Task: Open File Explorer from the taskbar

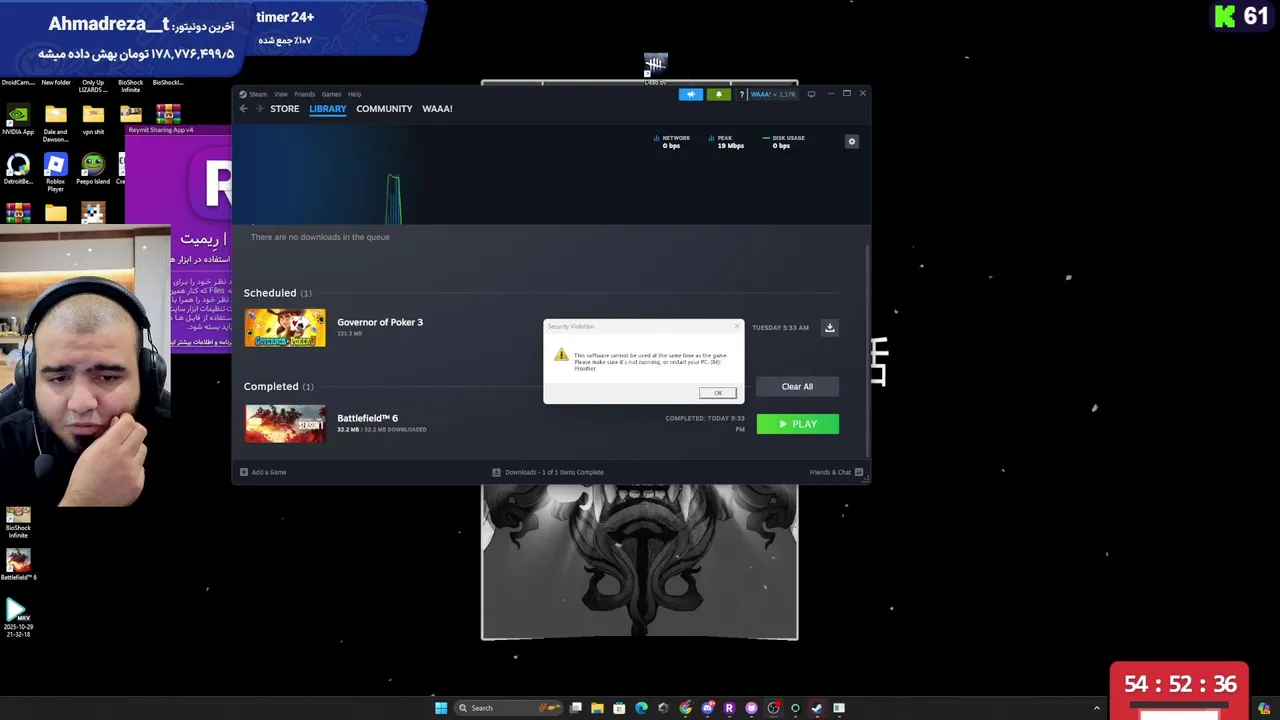Action: [x=597, y=708]
